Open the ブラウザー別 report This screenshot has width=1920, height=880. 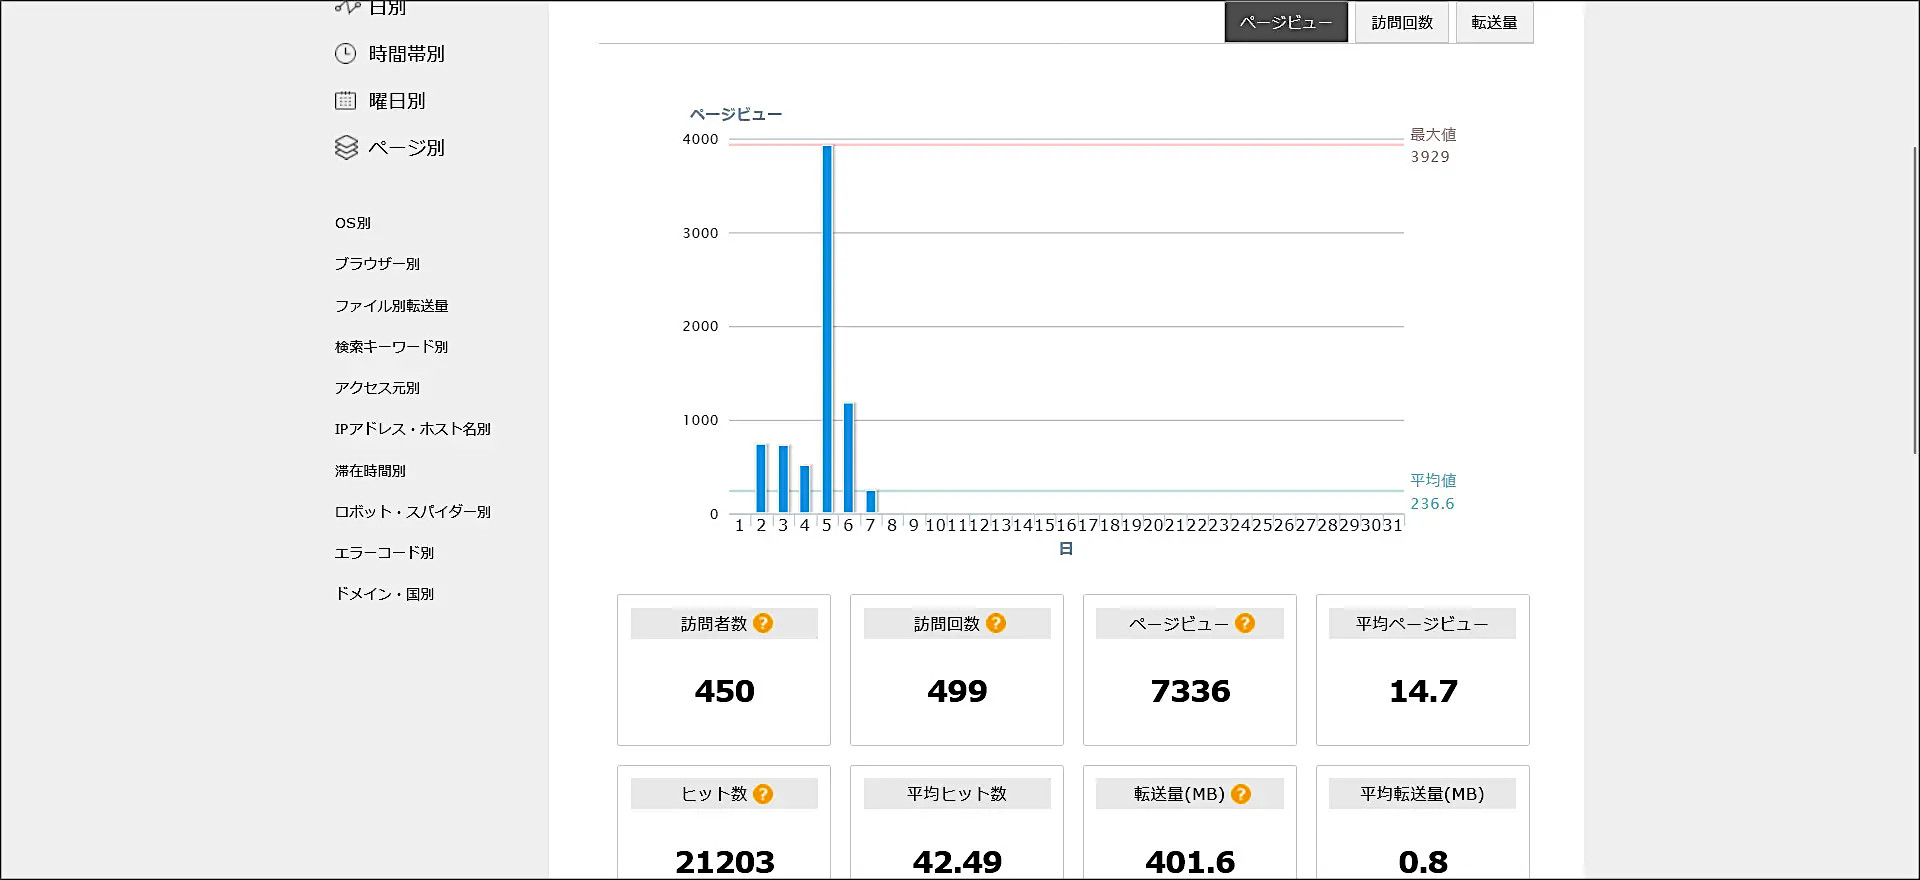[377, 264]
